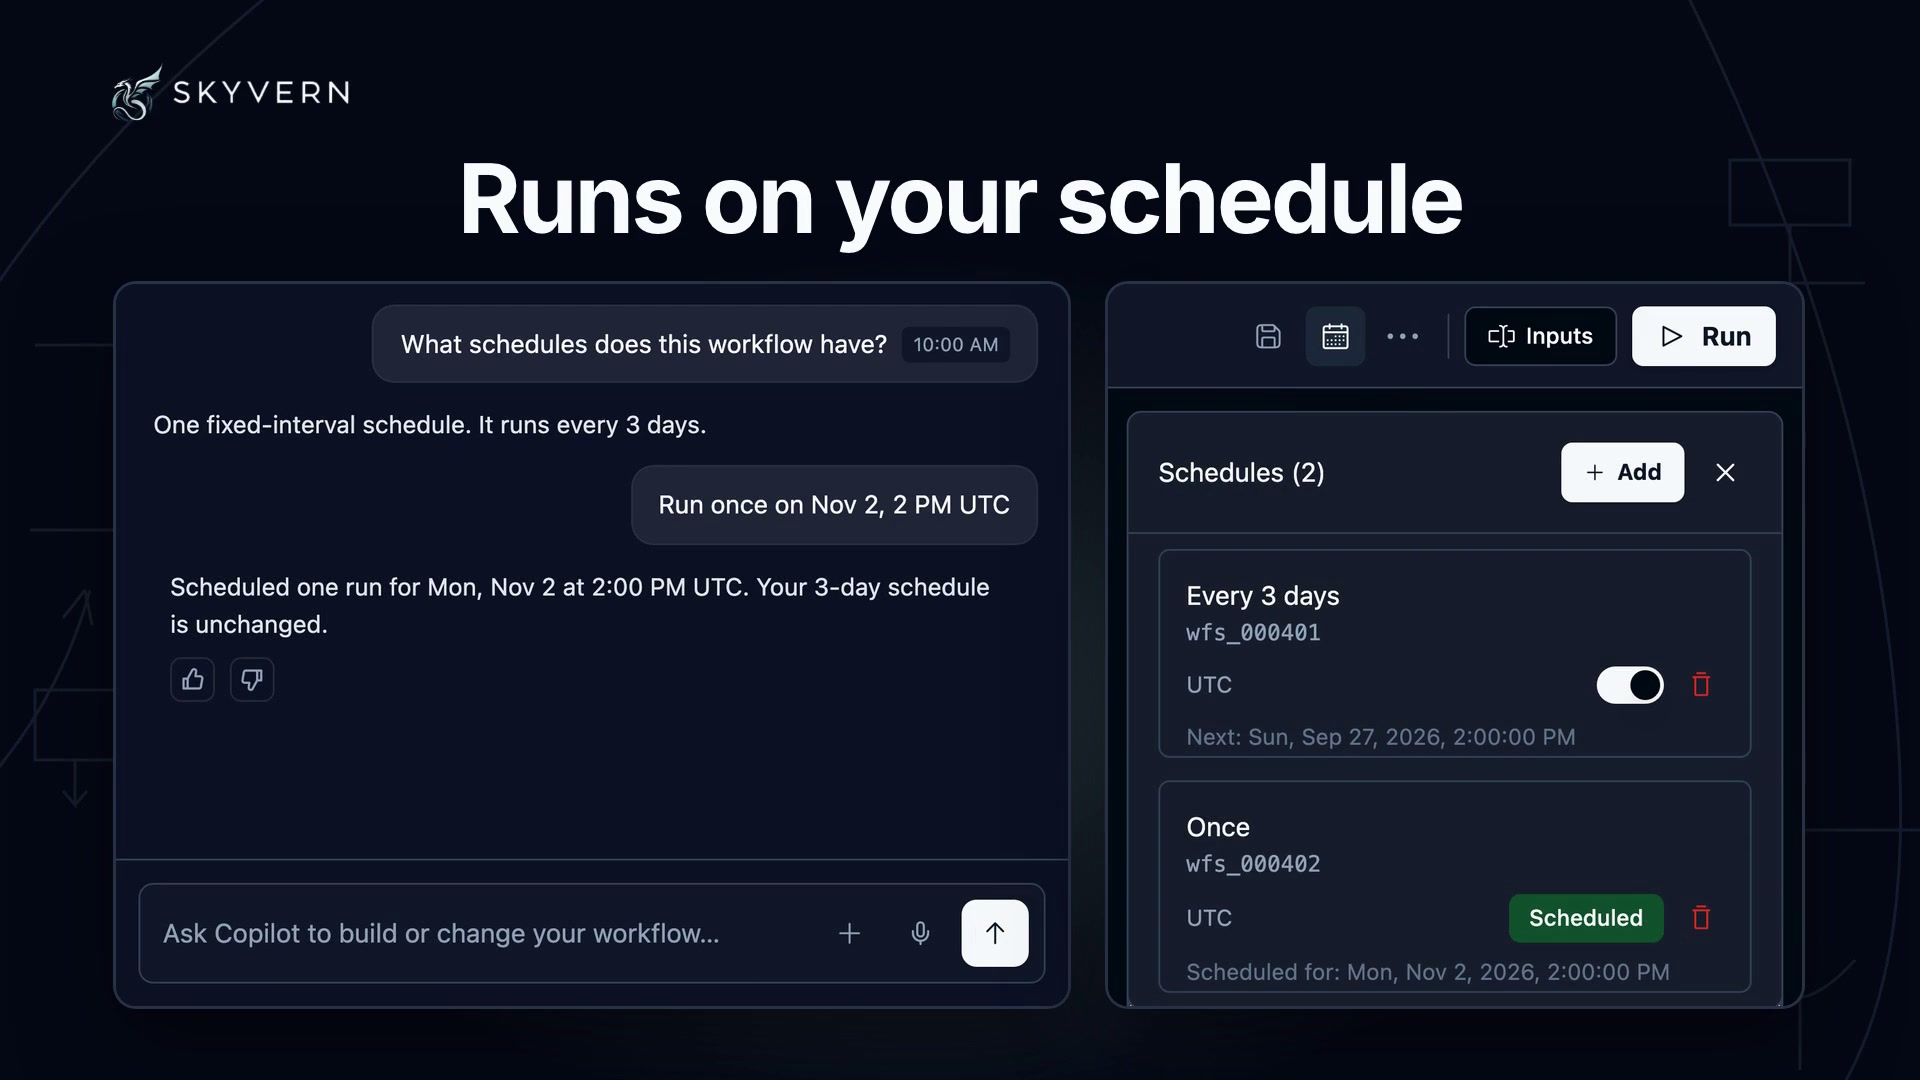Add a new schedule with Add button
Screen dimensions: 1920x1080
pos(1622,472)
